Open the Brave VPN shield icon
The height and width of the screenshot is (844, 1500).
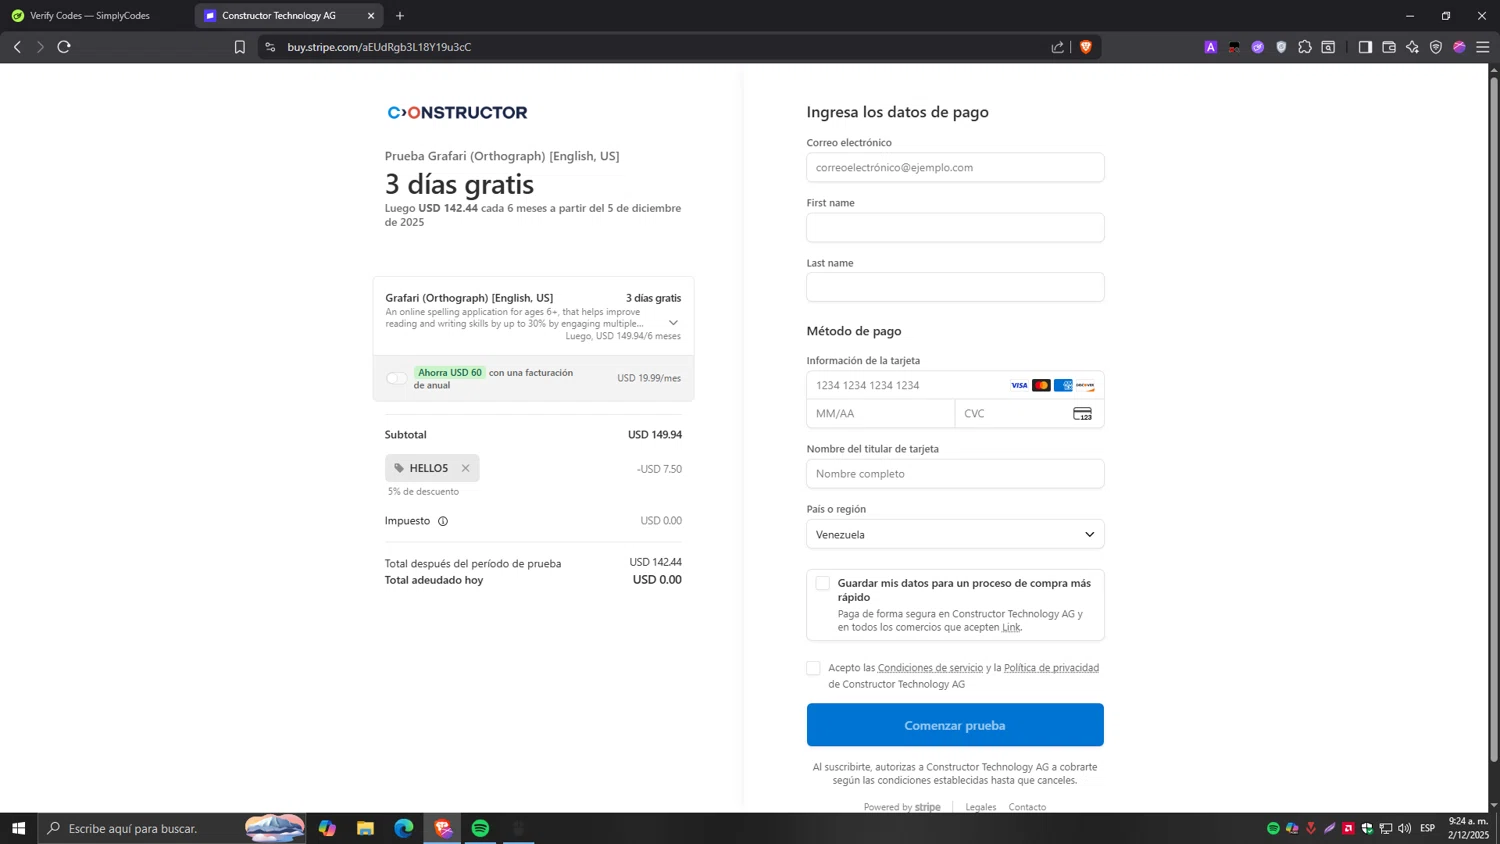coord(1436,47)
